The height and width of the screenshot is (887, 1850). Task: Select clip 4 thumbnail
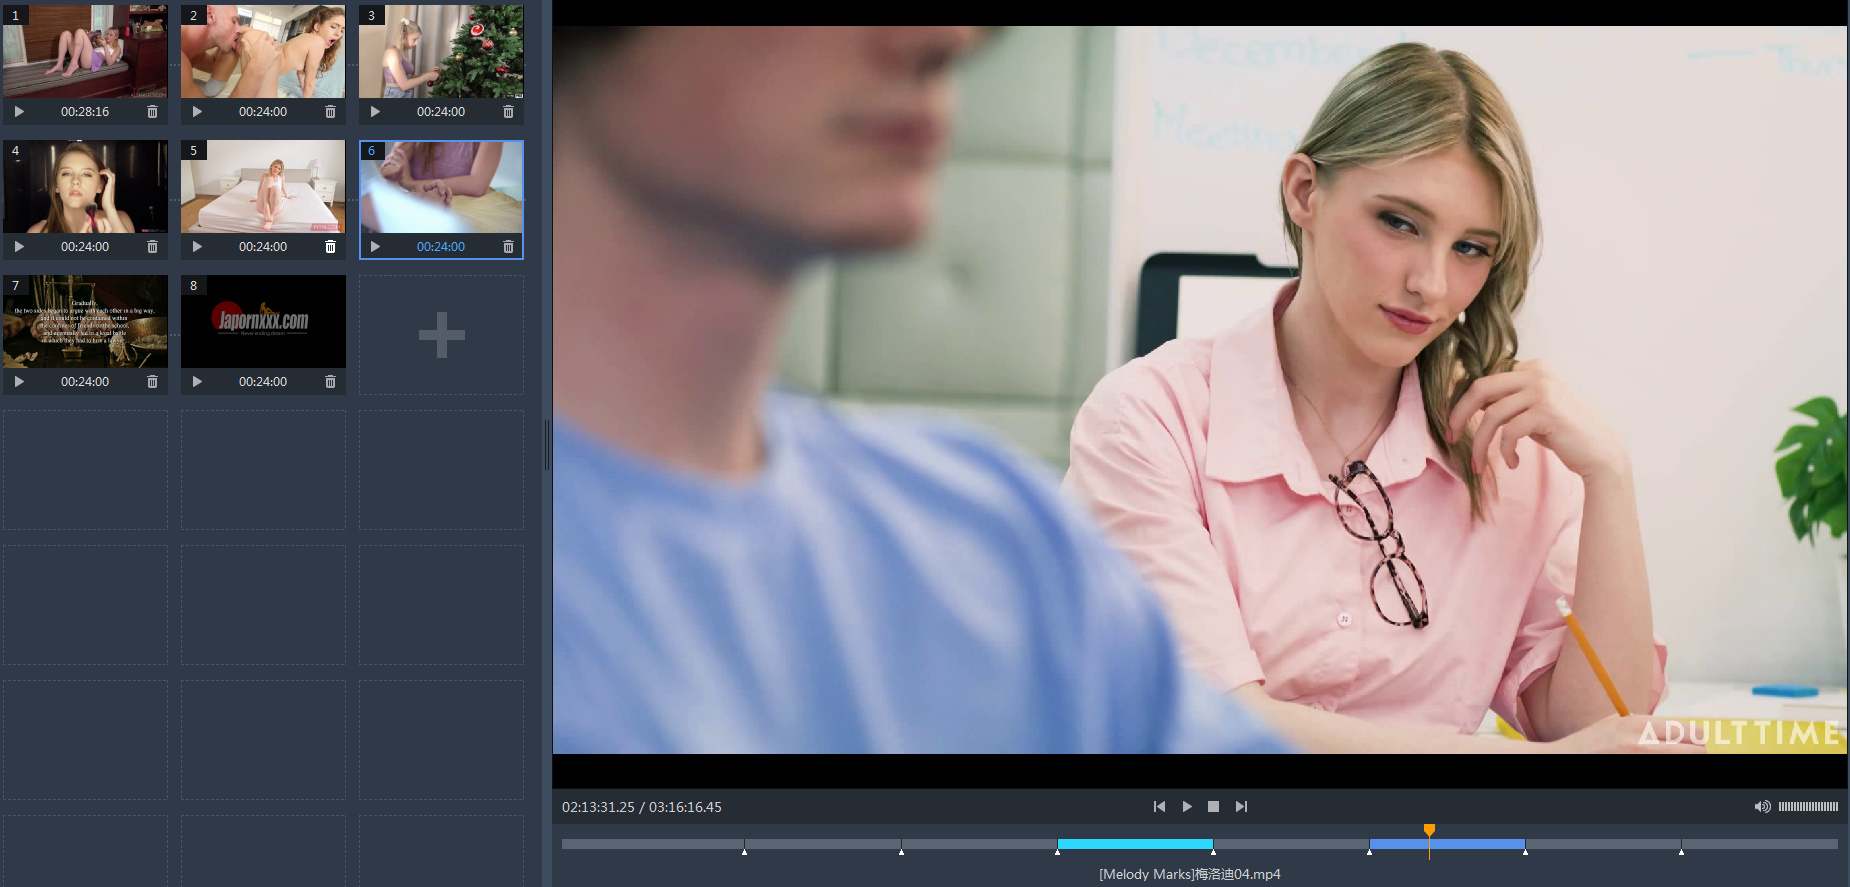[85, 186]
